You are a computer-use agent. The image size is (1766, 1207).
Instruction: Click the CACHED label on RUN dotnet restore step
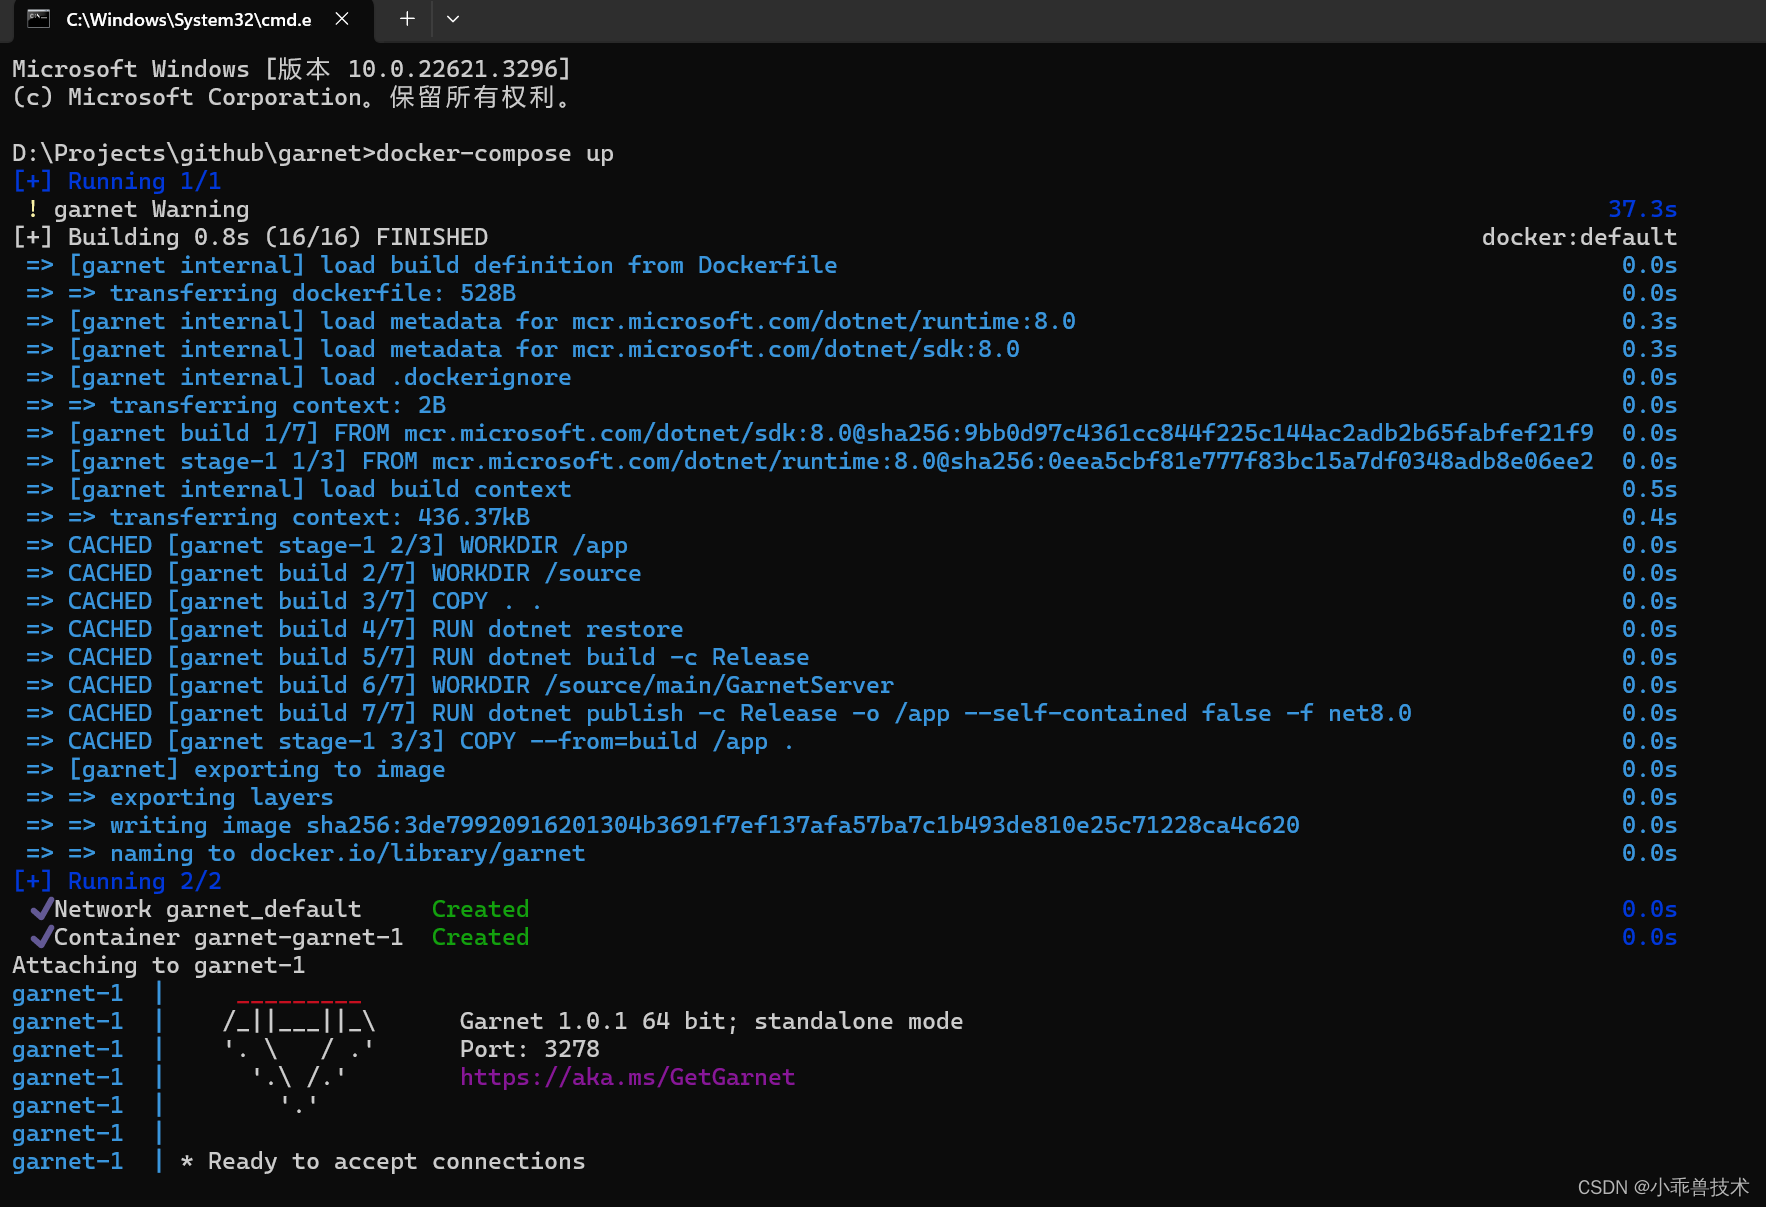pyautogui.click(x=109, y=628)
